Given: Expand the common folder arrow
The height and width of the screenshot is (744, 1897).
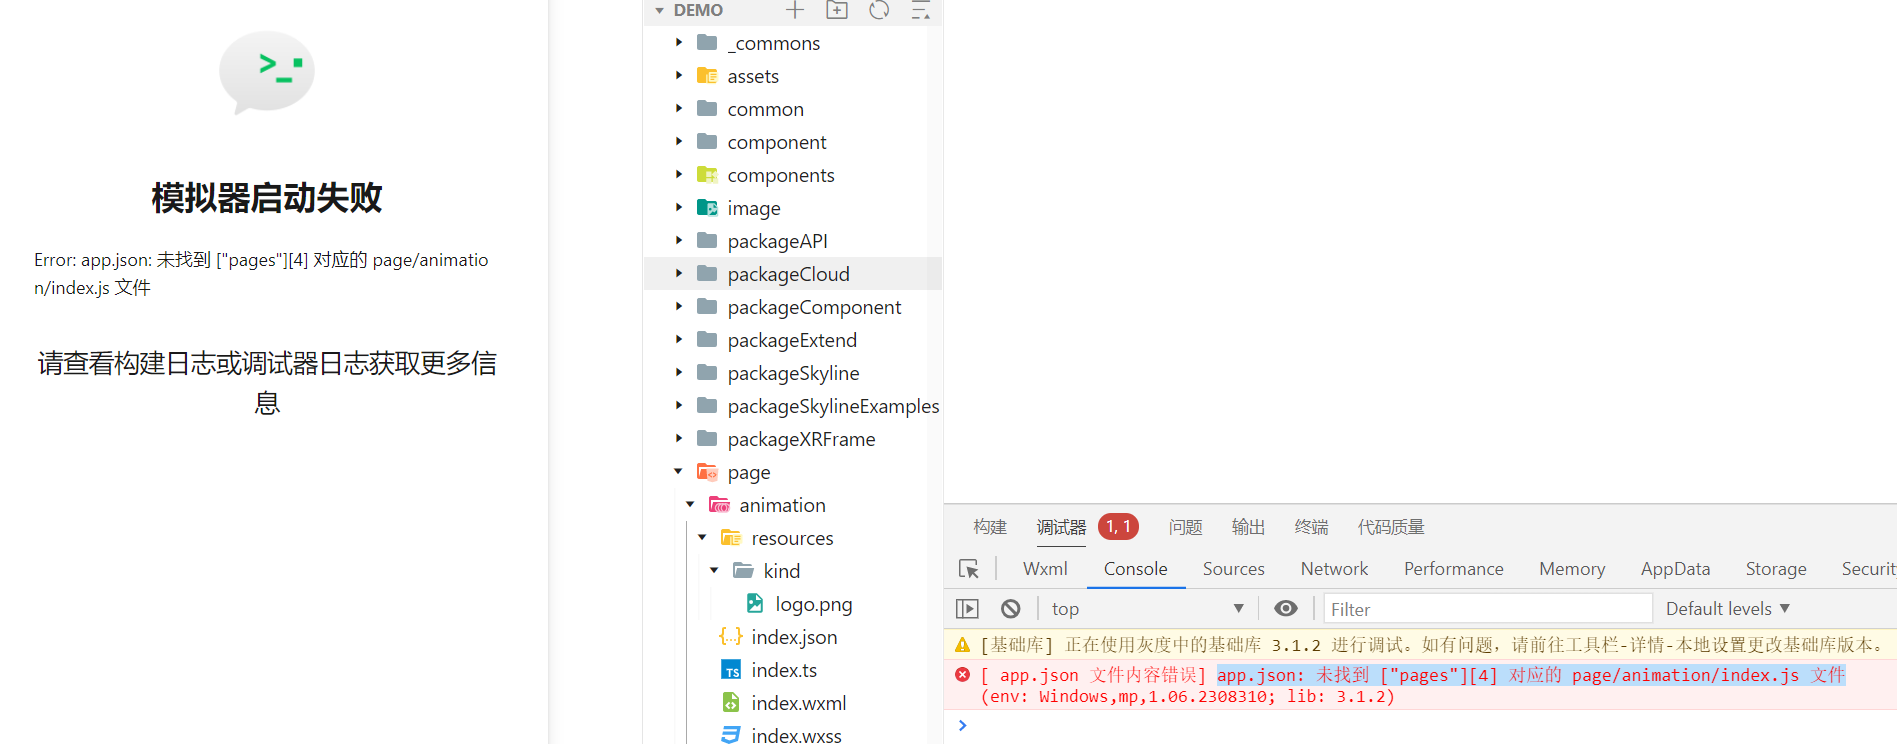Looking at the screenshot, I should (679, 108).
